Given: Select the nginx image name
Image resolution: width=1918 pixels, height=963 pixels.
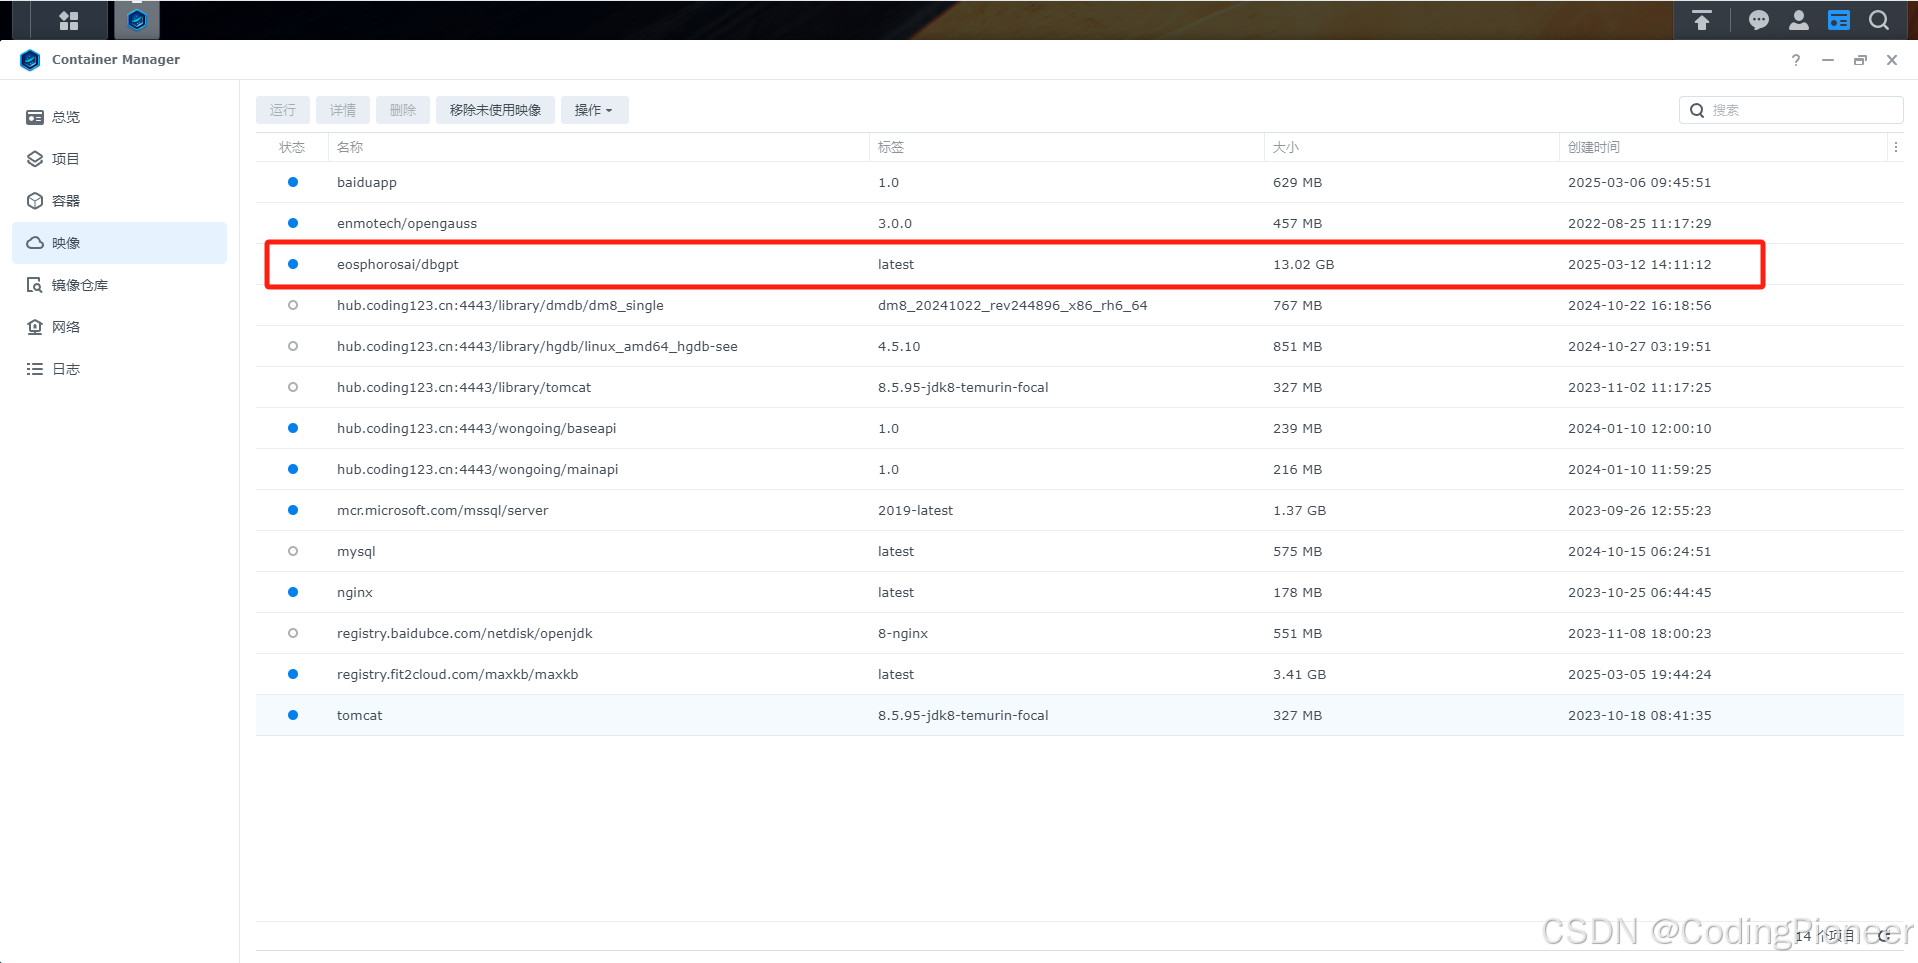Looking at the screenshot, I should tap(355, 592).
